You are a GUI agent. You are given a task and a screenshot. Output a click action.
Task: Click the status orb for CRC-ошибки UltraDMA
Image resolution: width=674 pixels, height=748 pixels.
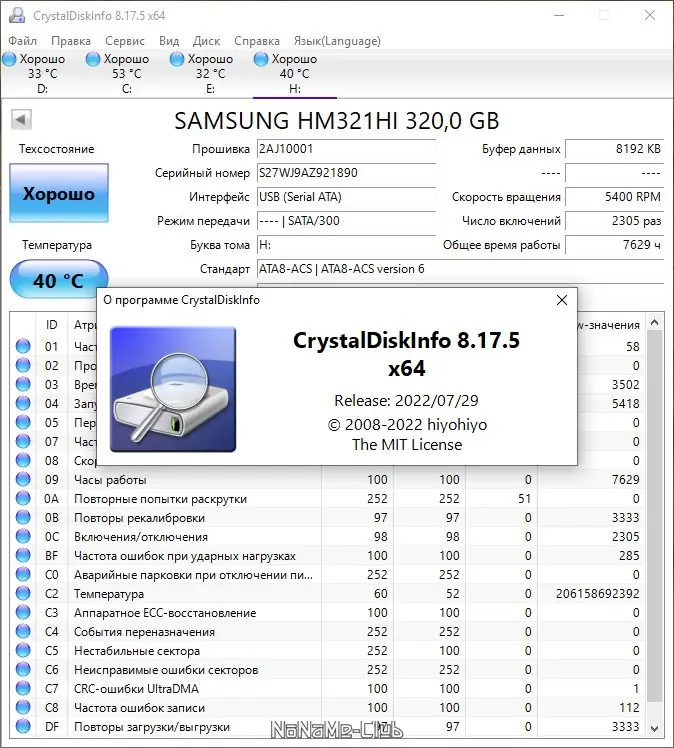point(23,688)
